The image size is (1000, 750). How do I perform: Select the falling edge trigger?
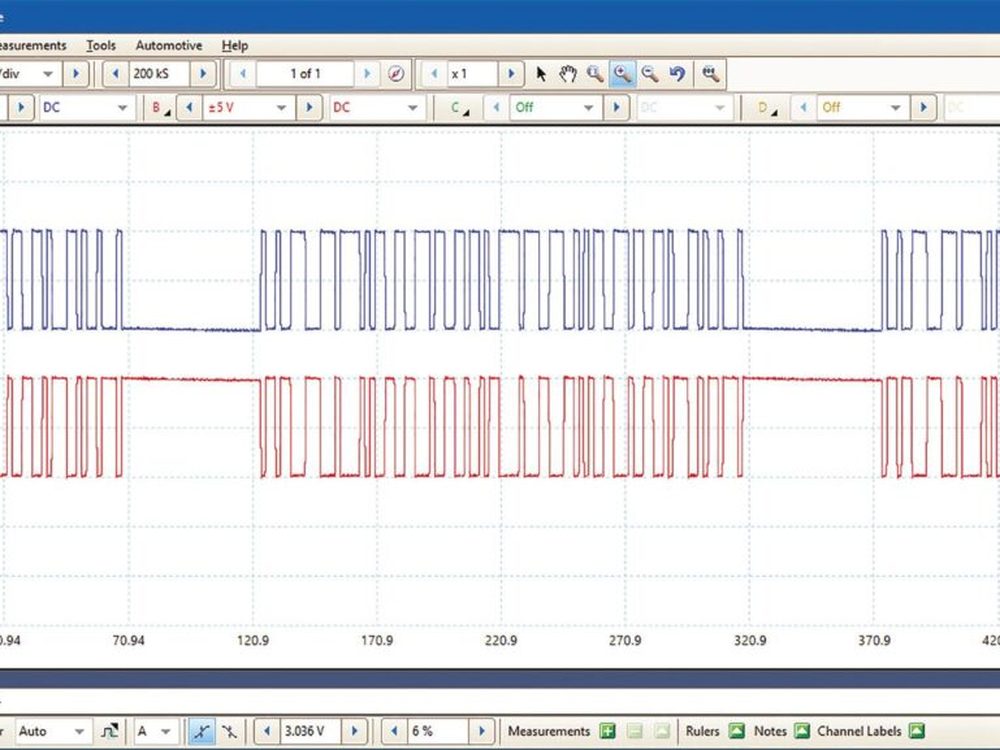tap(229, 731)
